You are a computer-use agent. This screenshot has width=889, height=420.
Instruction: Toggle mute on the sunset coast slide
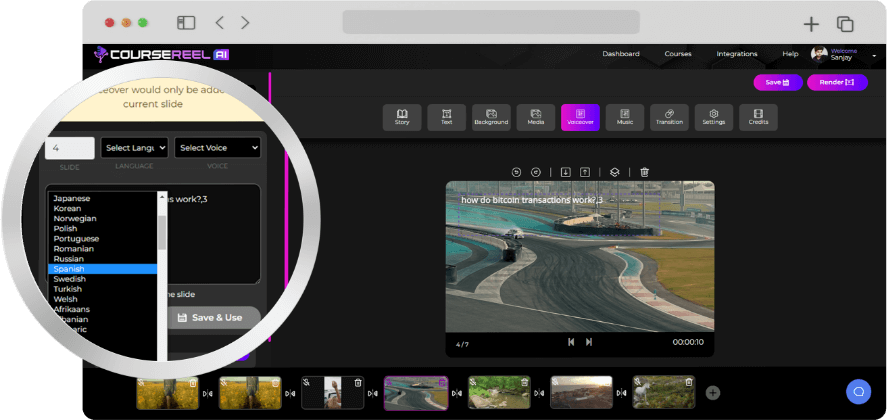pos(555,383)
